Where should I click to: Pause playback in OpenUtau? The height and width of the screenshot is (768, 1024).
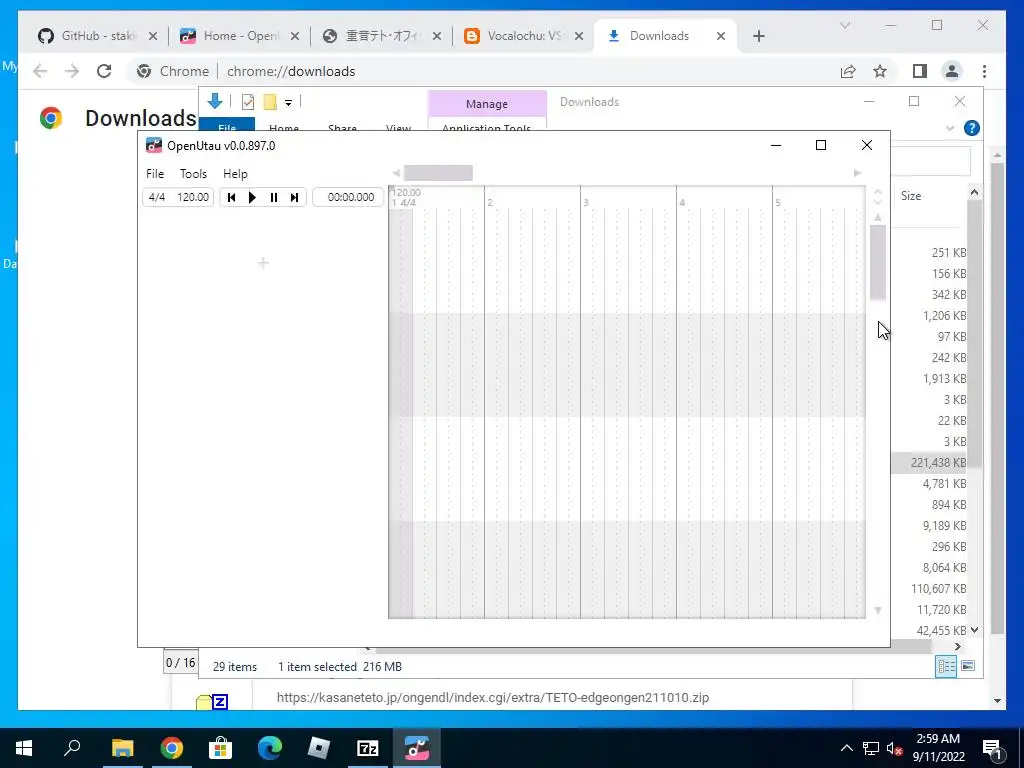pyautogui.click(x=274, y=197)
